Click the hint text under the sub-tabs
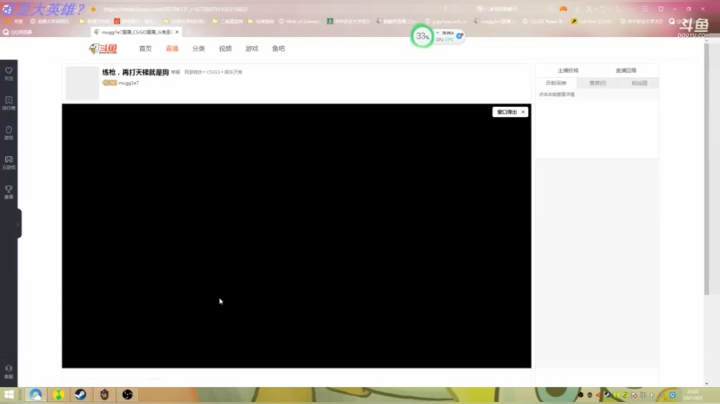The width and height of the screenshot is (720, 404). (557, 95)
